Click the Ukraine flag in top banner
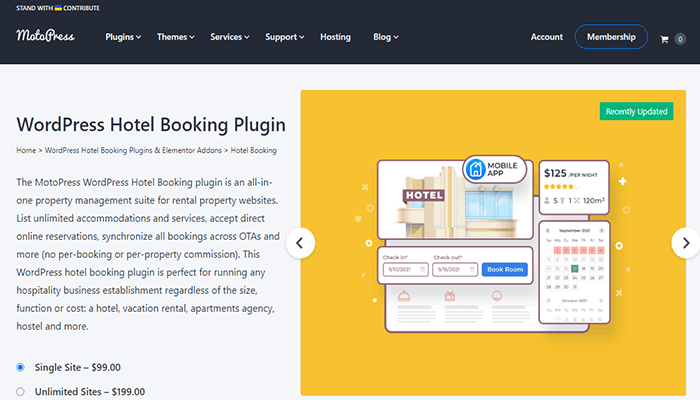Screen dimensions: 700x400 [59, 8]
